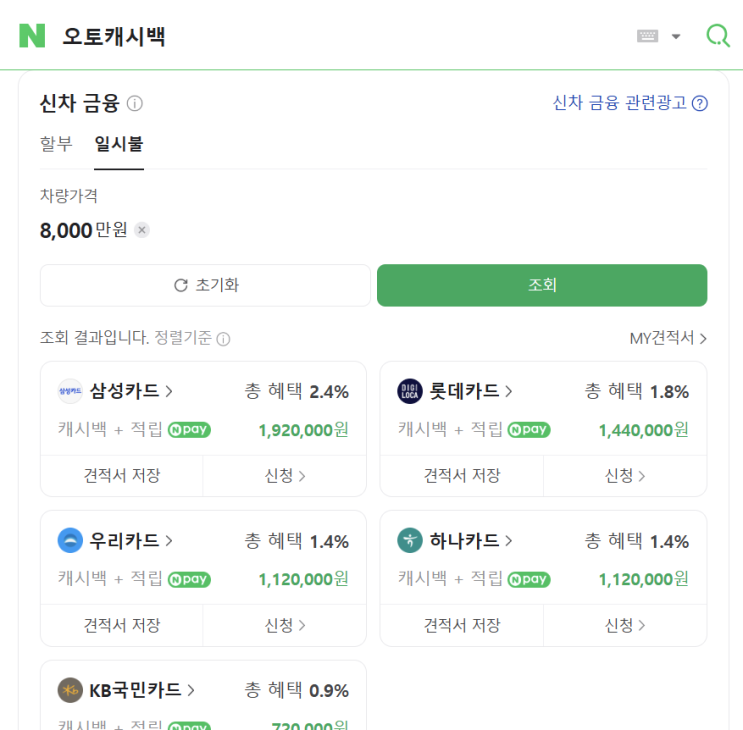Open search with the magnifier icon
The image size is (743, 730).
tap(718, 36)
